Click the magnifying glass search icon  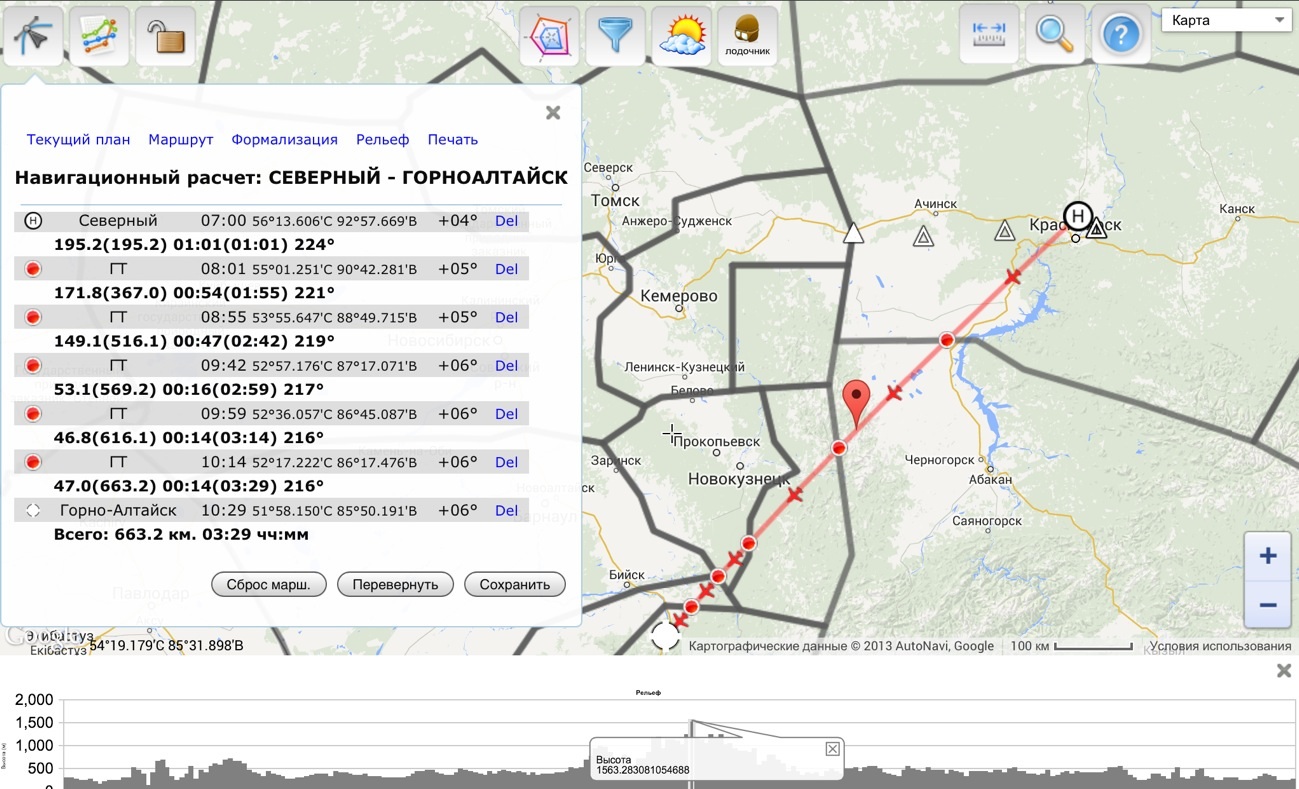click(x=1055, y=35)
